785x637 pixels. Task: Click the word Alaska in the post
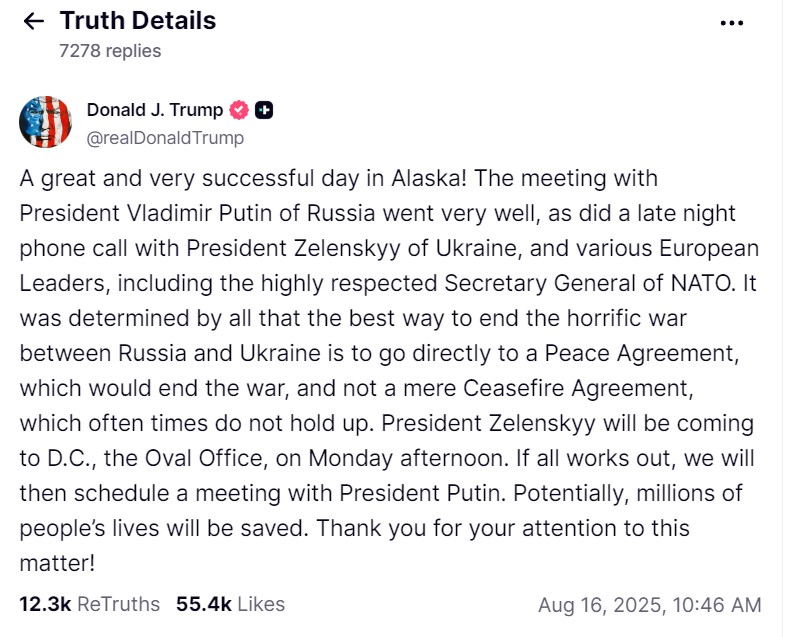(429, 178)
